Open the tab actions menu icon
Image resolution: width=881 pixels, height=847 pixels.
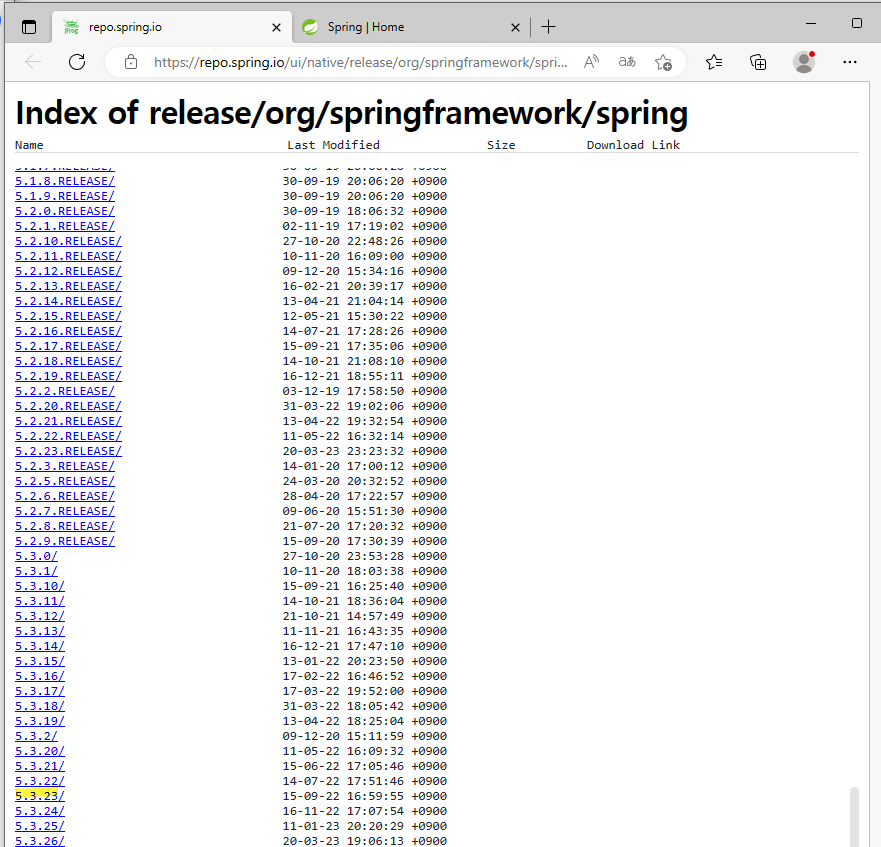tap(29, 27)
